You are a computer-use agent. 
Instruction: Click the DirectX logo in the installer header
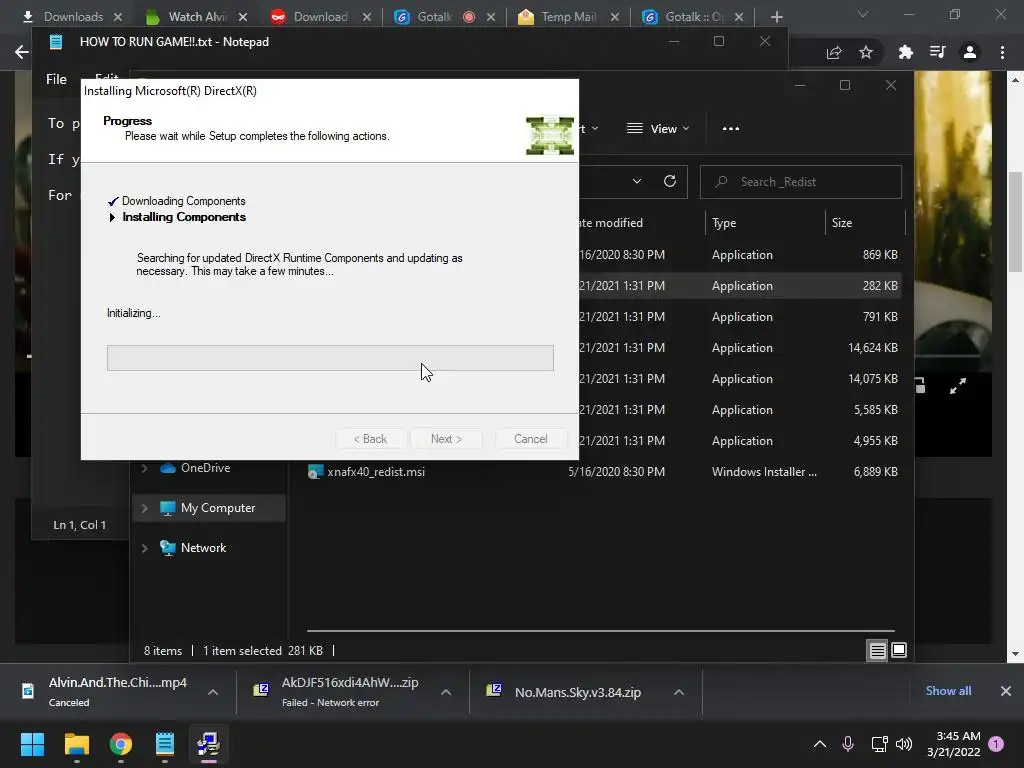tap(550, 135)
